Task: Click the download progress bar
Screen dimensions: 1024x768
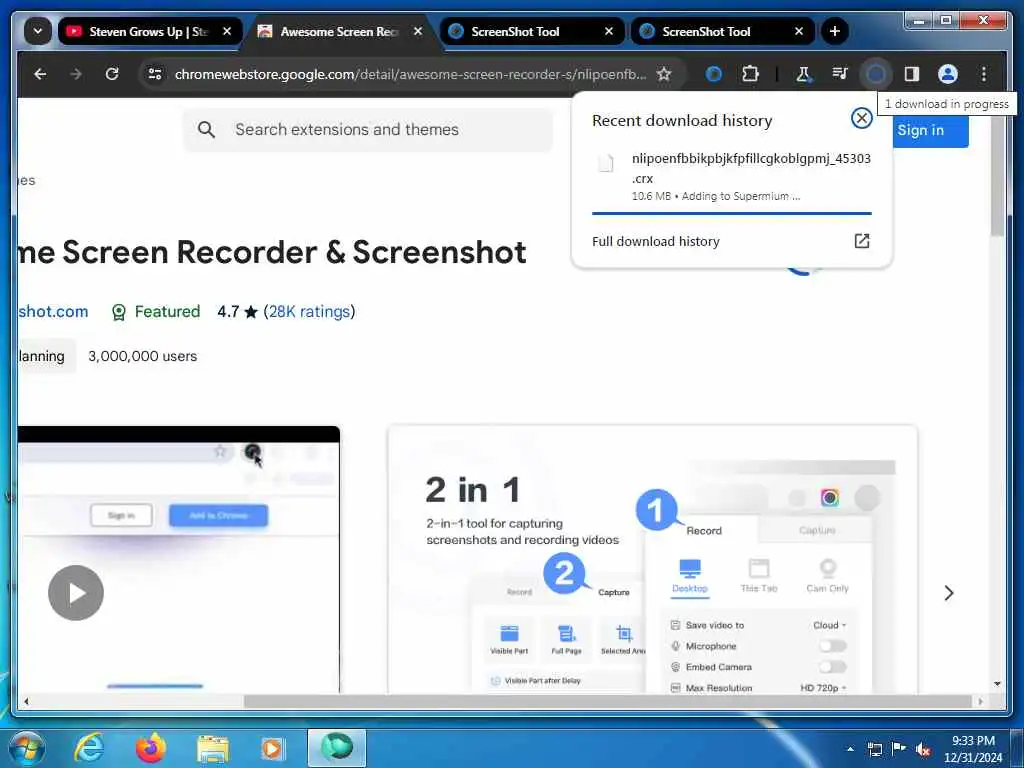Action: 731,213
